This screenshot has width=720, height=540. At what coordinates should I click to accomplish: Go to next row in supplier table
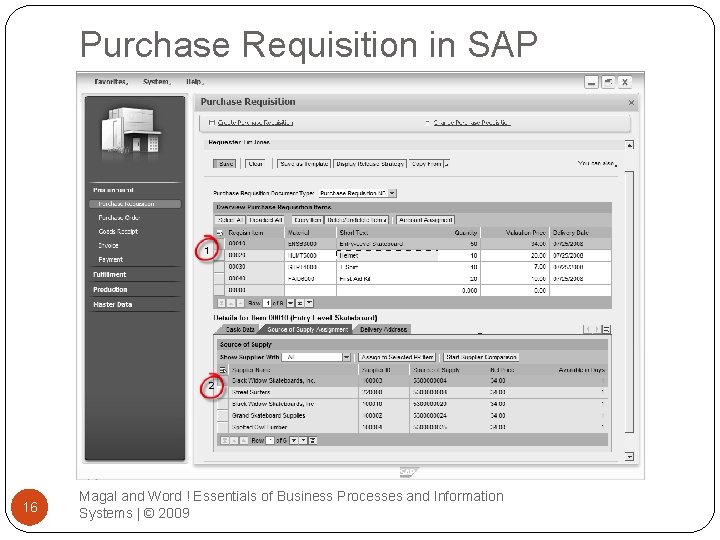[x=294, y=440]
